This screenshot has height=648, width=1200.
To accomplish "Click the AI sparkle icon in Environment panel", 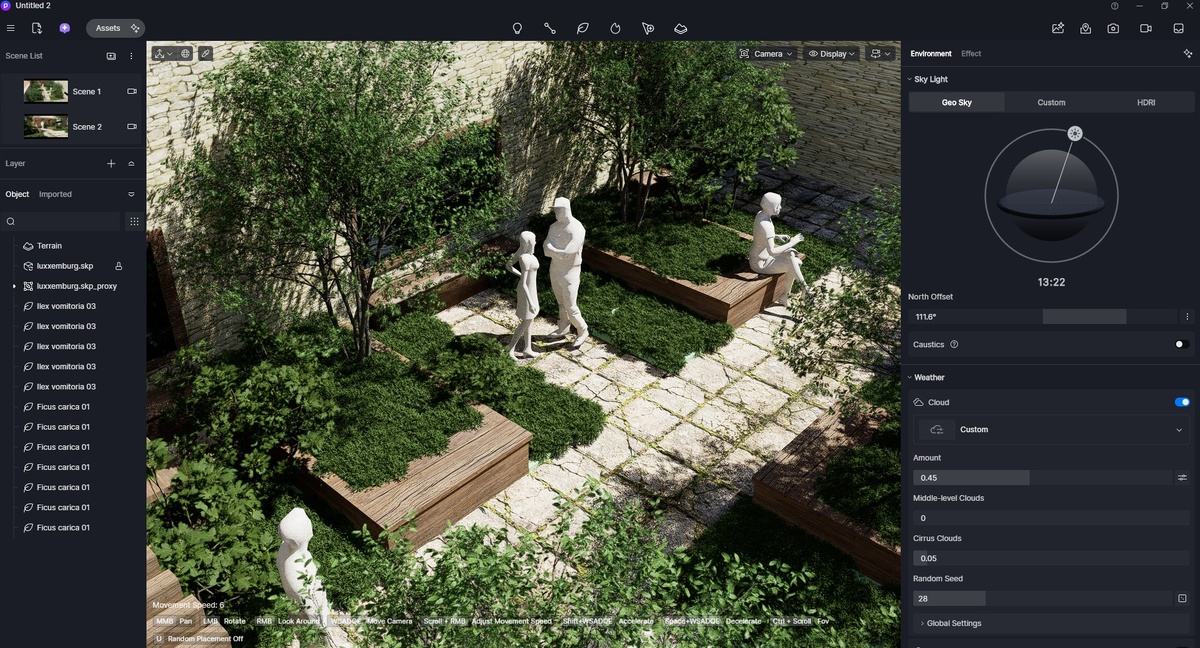I will click(x=1188, y=54).
